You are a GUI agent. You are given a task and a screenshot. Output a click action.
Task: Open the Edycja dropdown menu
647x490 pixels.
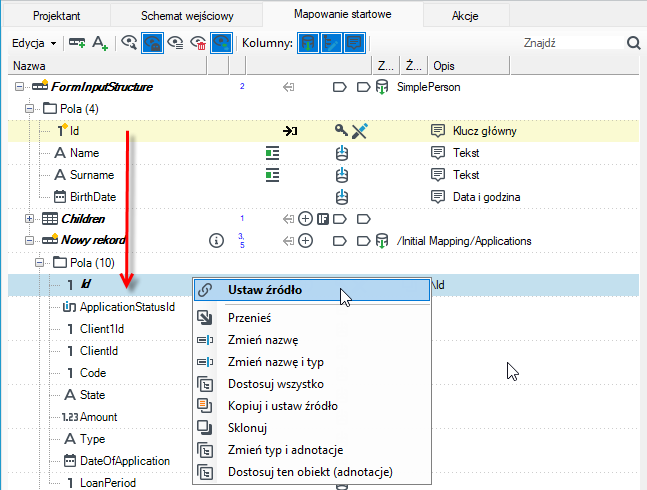click(34, 43)
